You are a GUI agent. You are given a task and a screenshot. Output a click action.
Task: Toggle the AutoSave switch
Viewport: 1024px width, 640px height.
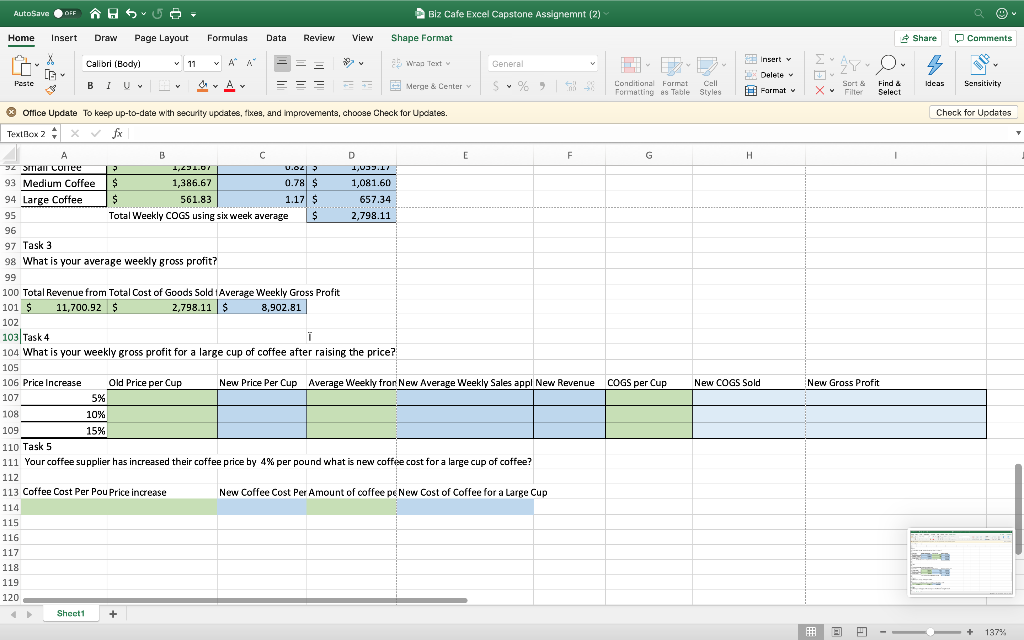(x=66, y=13)
